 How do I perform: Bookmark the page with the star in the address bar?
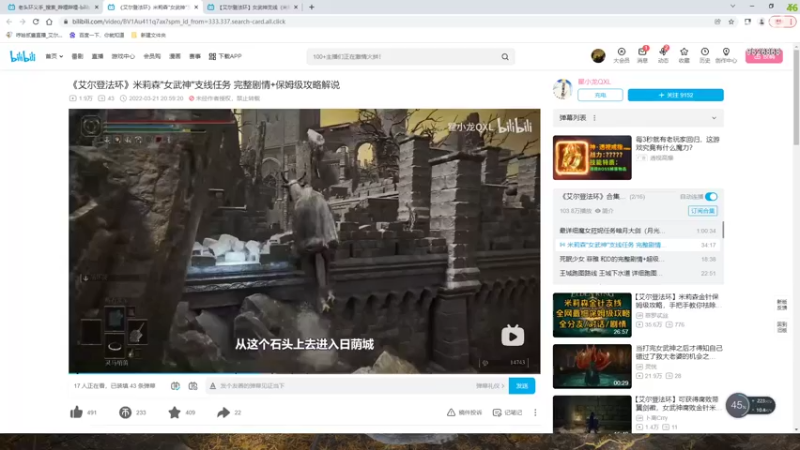731,21
